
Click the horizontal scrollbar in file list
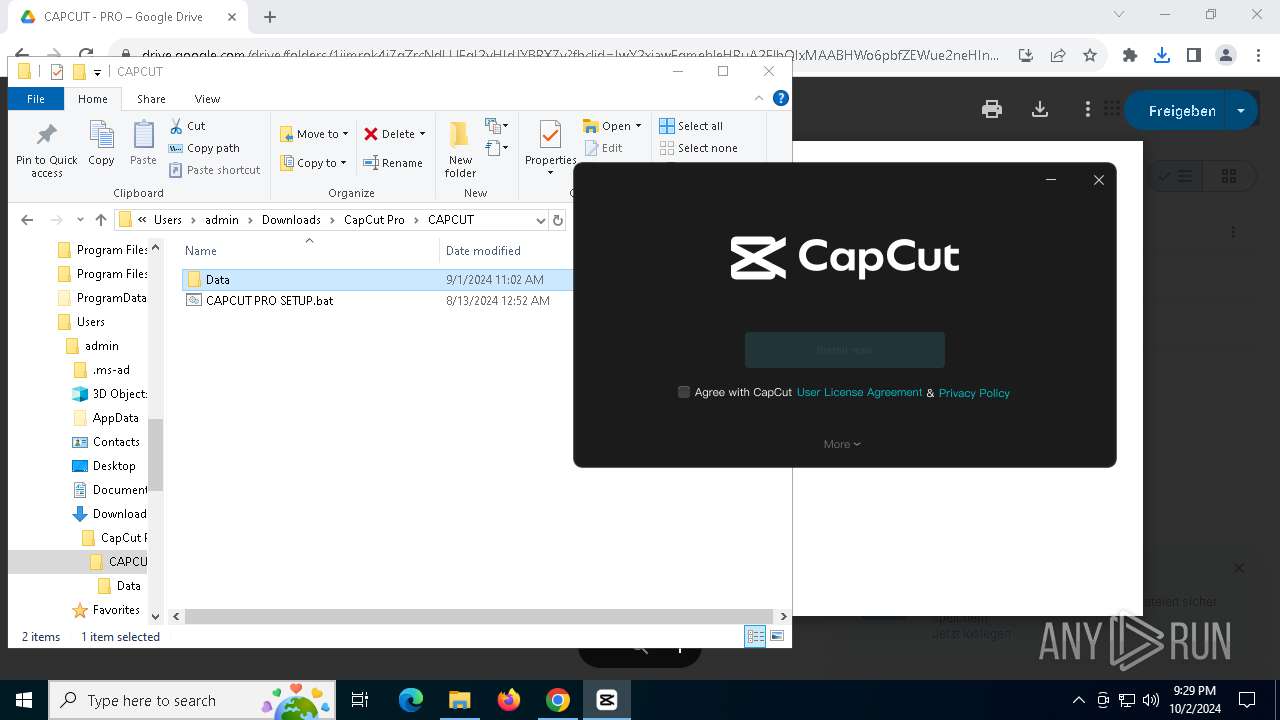[x=479, y=617]
